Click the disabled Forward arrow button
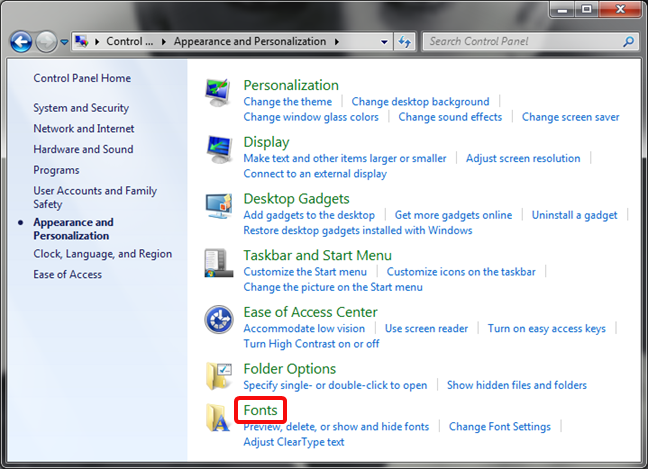 tap(46, 42)
